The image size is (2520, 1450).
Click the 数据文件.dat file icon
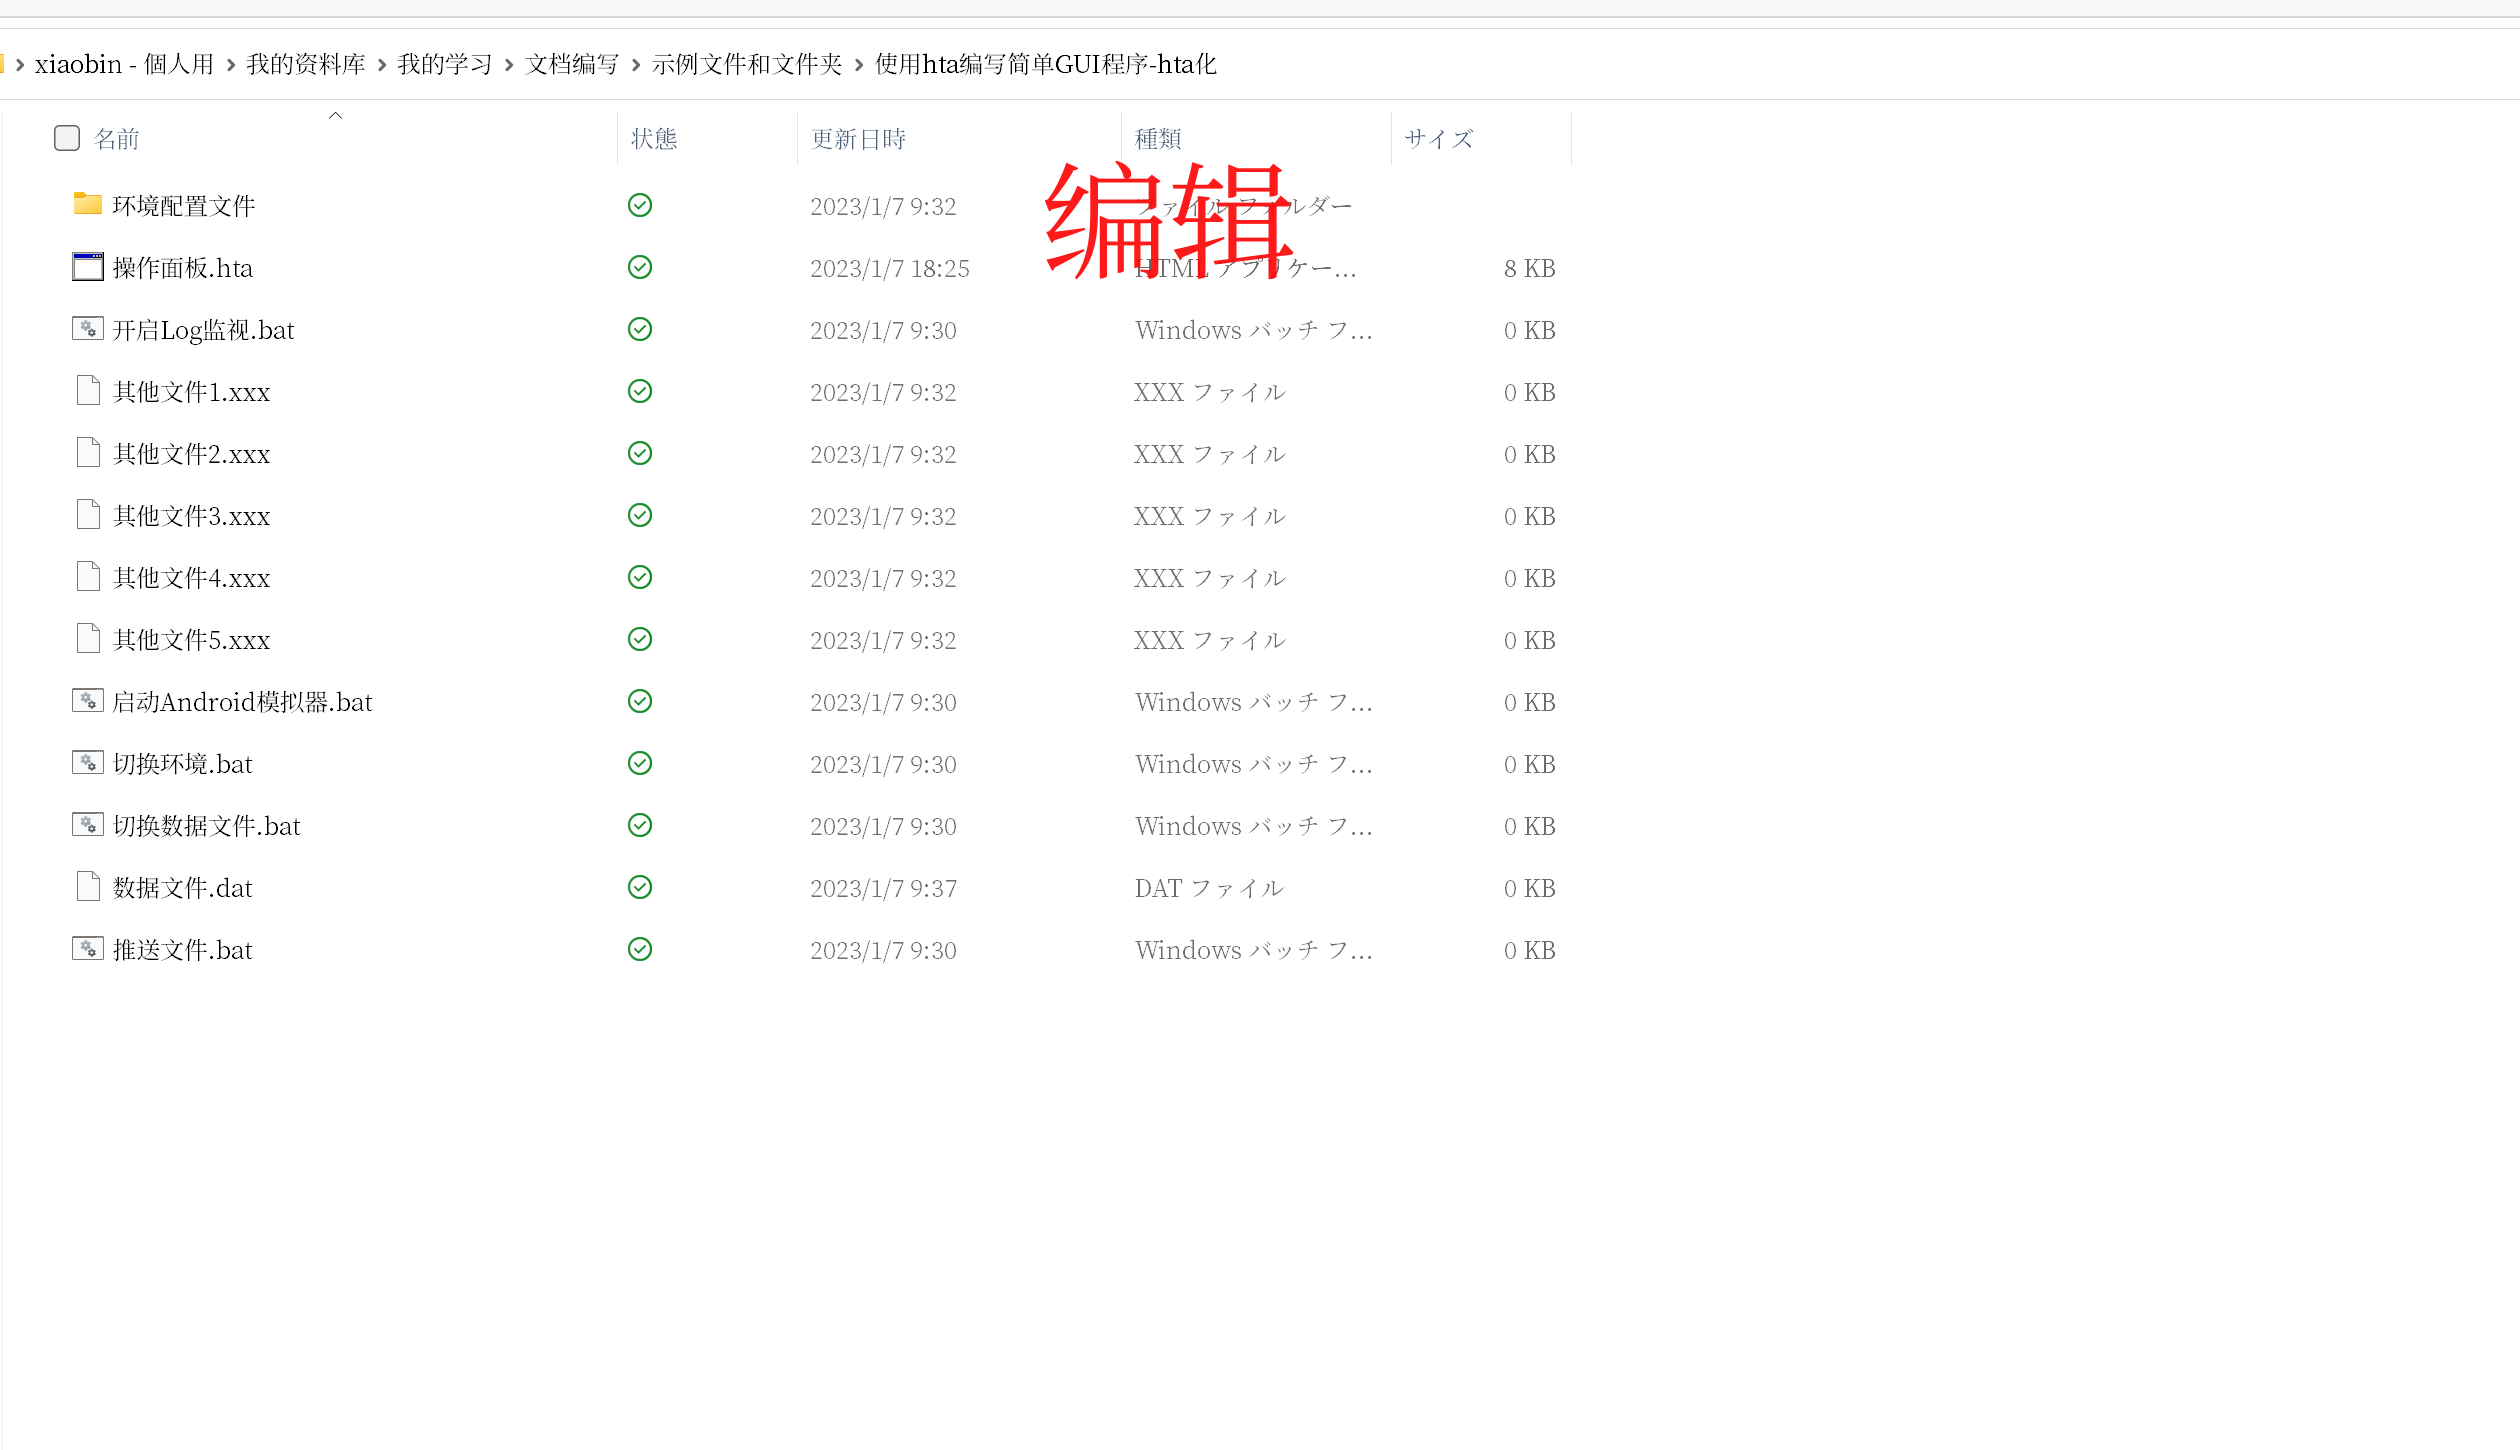pos(88,887)
